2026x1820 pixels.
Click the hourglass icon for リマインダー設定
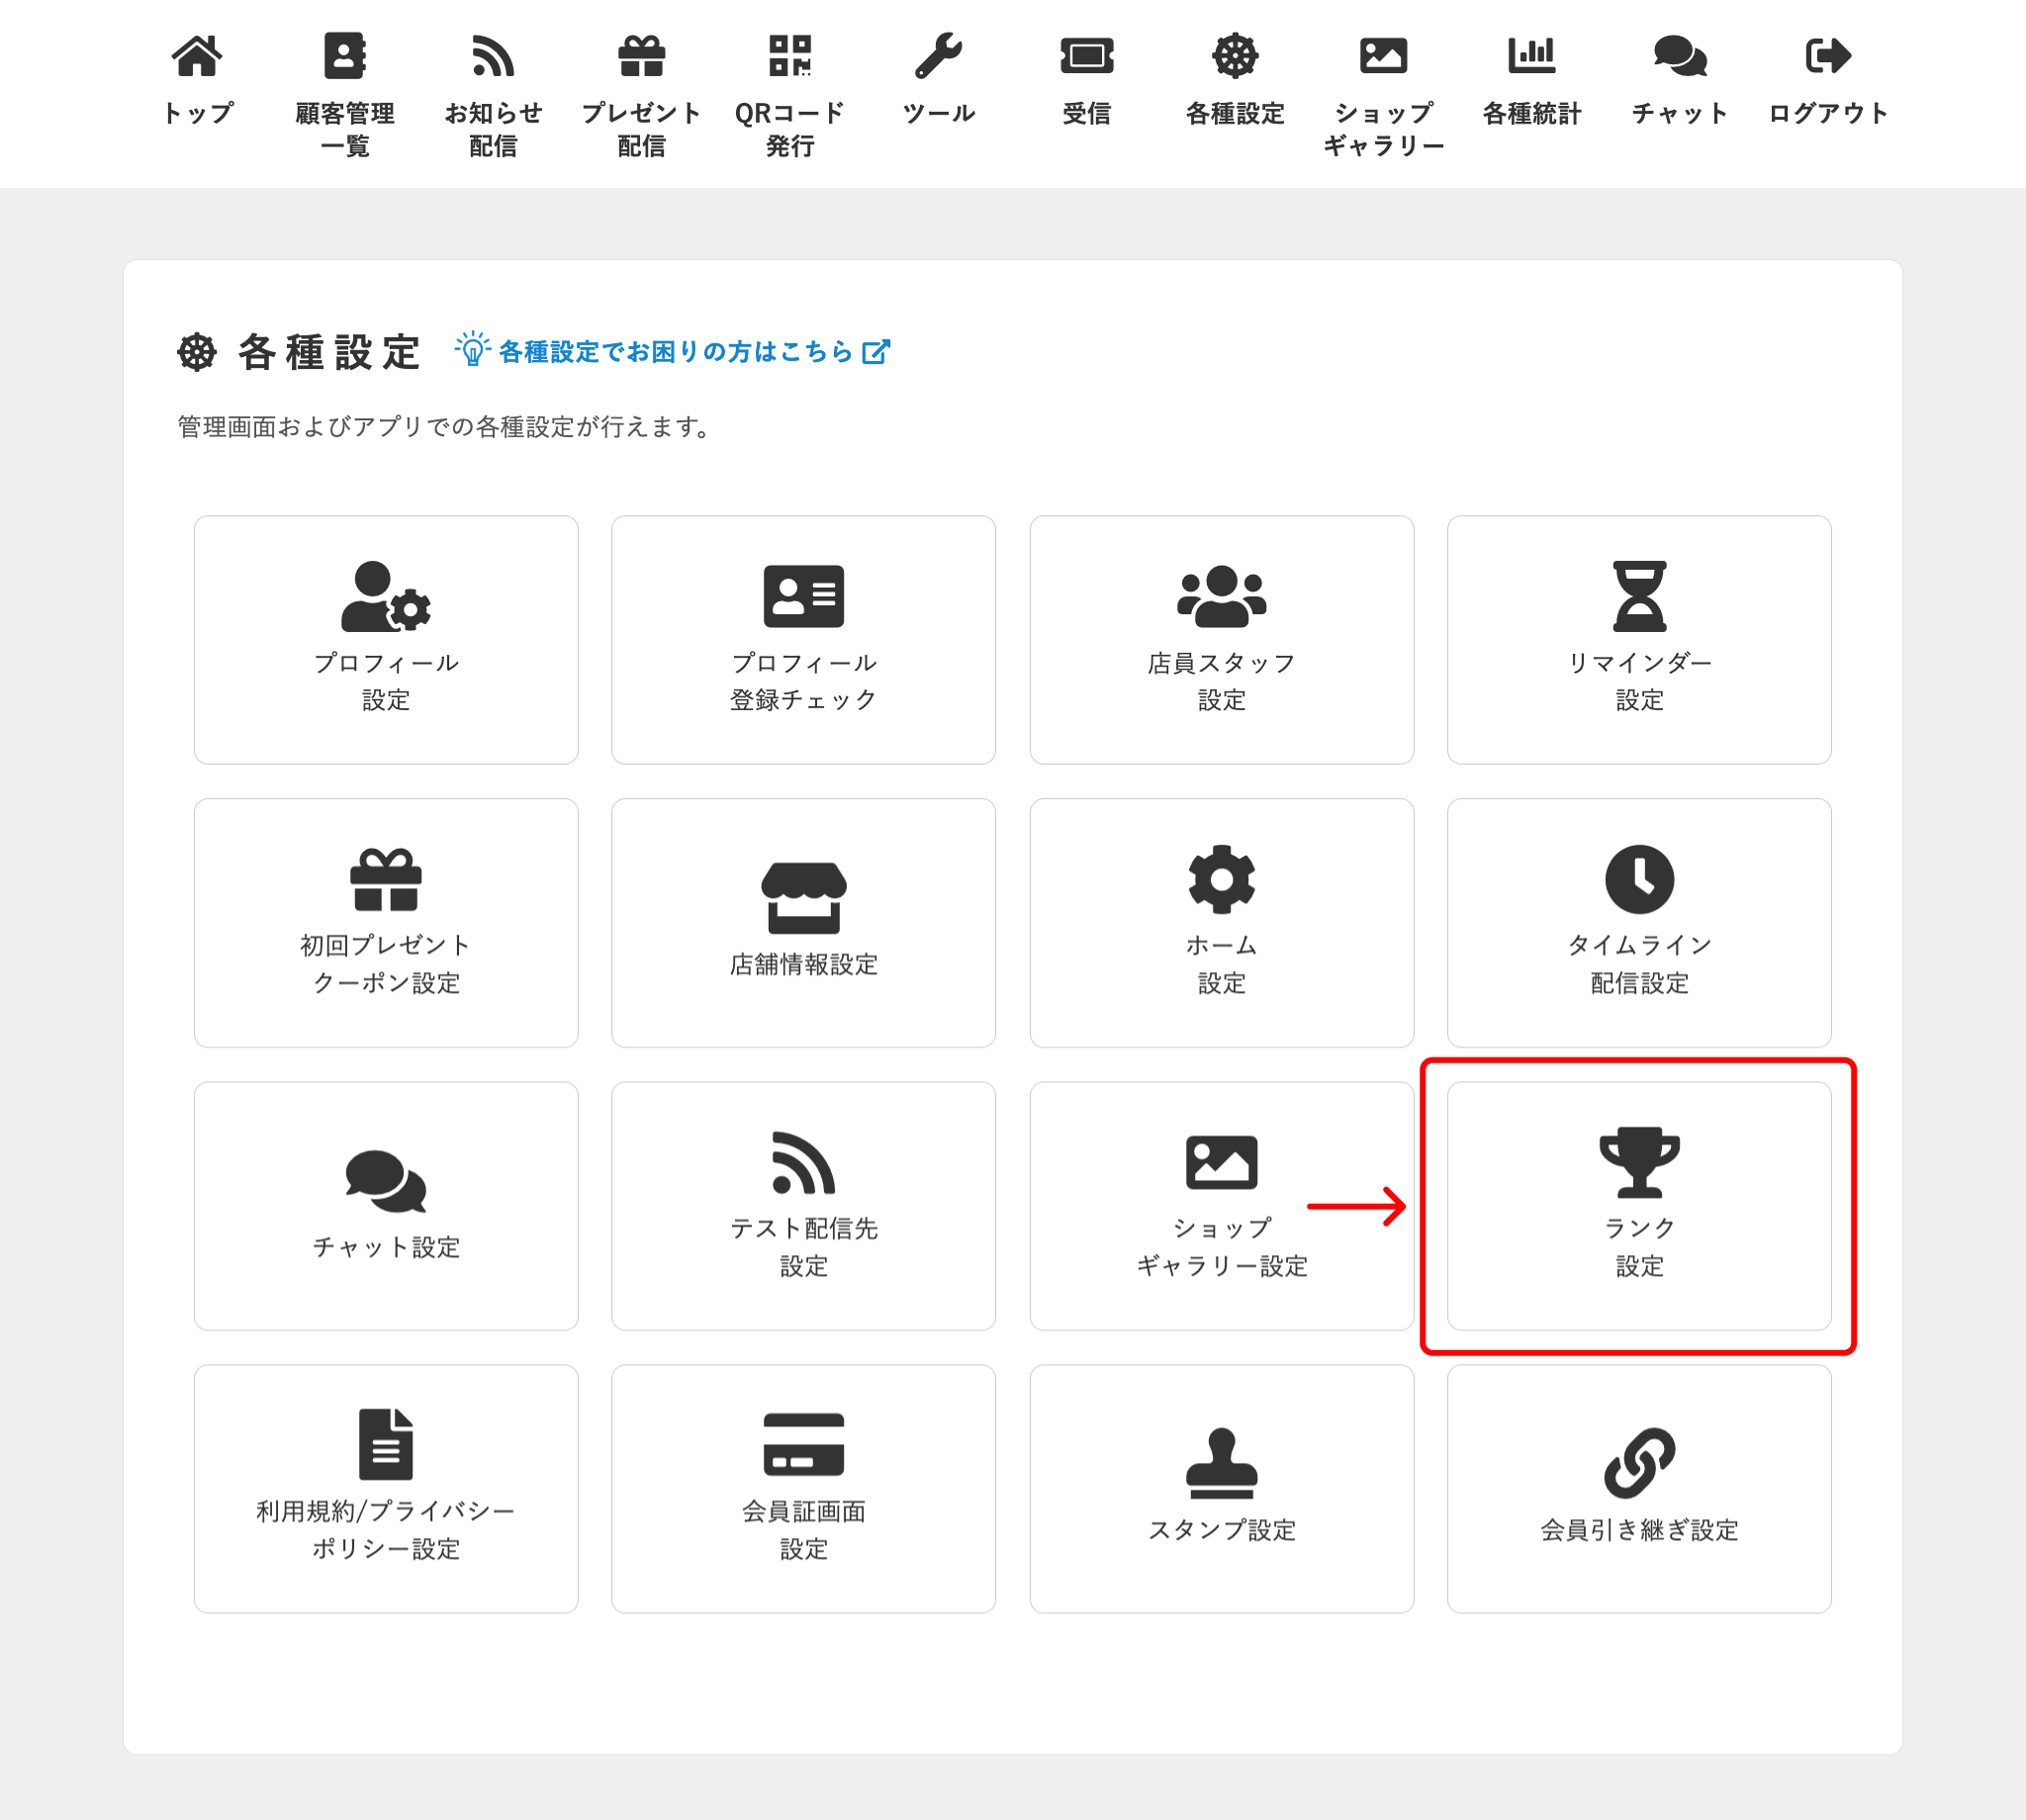coord(1639,596)
